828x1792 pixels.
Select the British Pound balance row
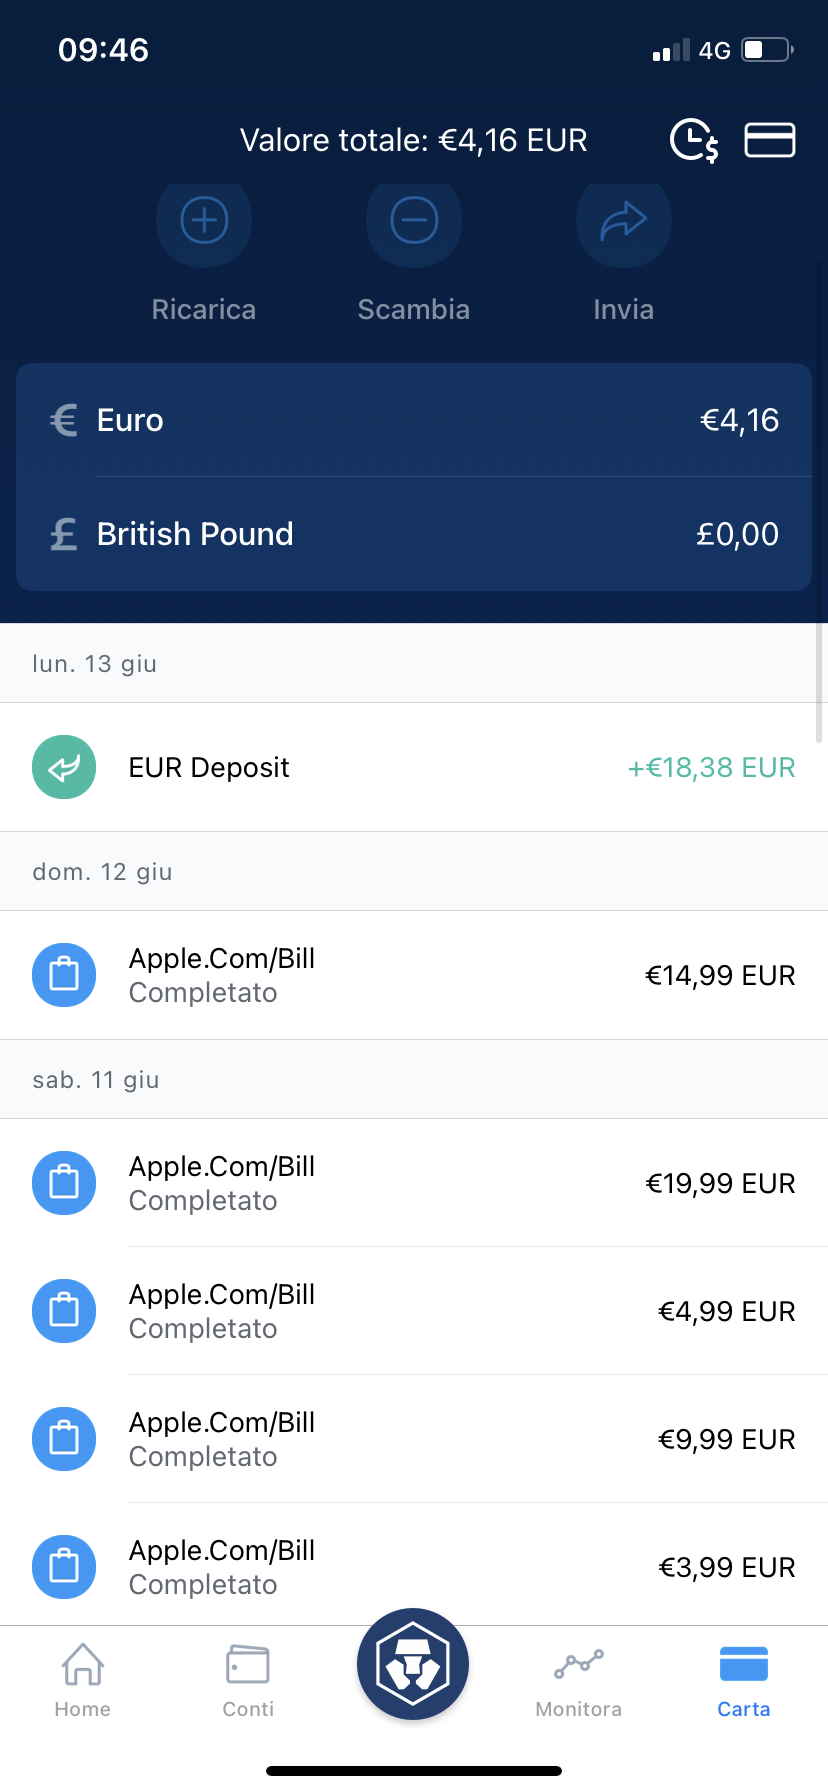pos(414,534)
